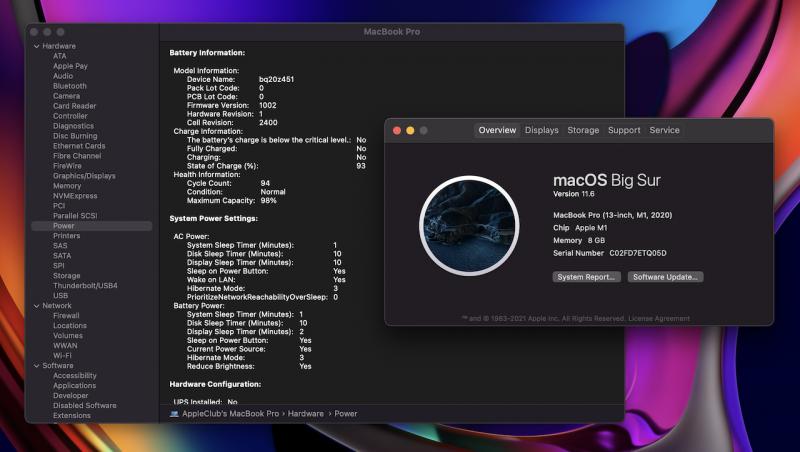Click Power in the bottom path bar

(x=346, y=414)
